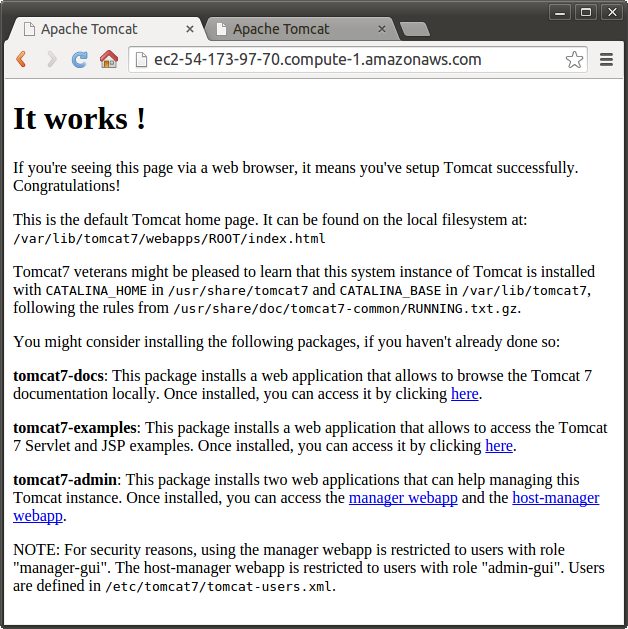Image resolution: width=628 pixels, height=629 pixels.
Task: Bookmark this page with the star icon
Action: point(574,60)
